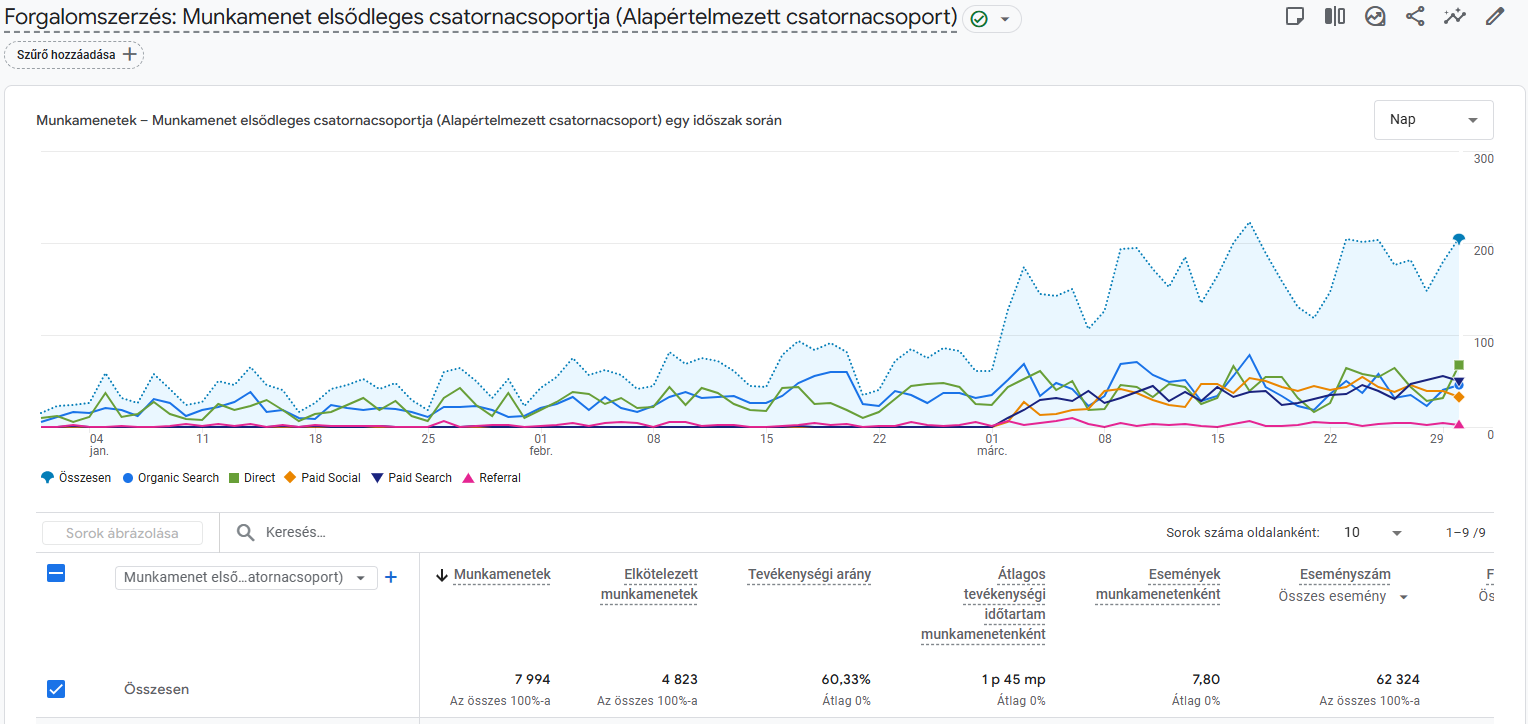
Task: Click the plus icon in 'Szűrő hozzáadása' chip
Action: click(x=129, y=54)
